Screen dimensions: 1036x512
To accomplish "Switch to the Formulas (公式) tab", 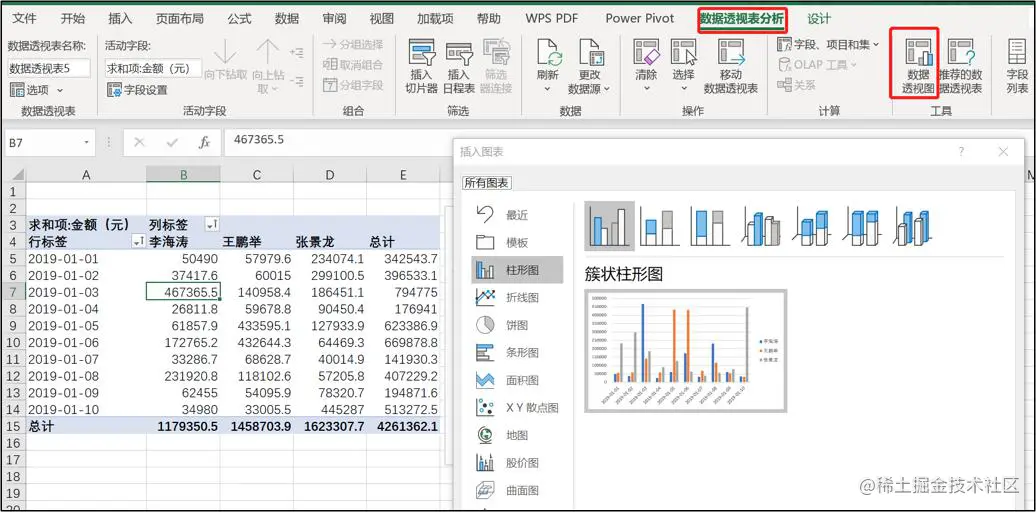I will click(x=239, y=18).
